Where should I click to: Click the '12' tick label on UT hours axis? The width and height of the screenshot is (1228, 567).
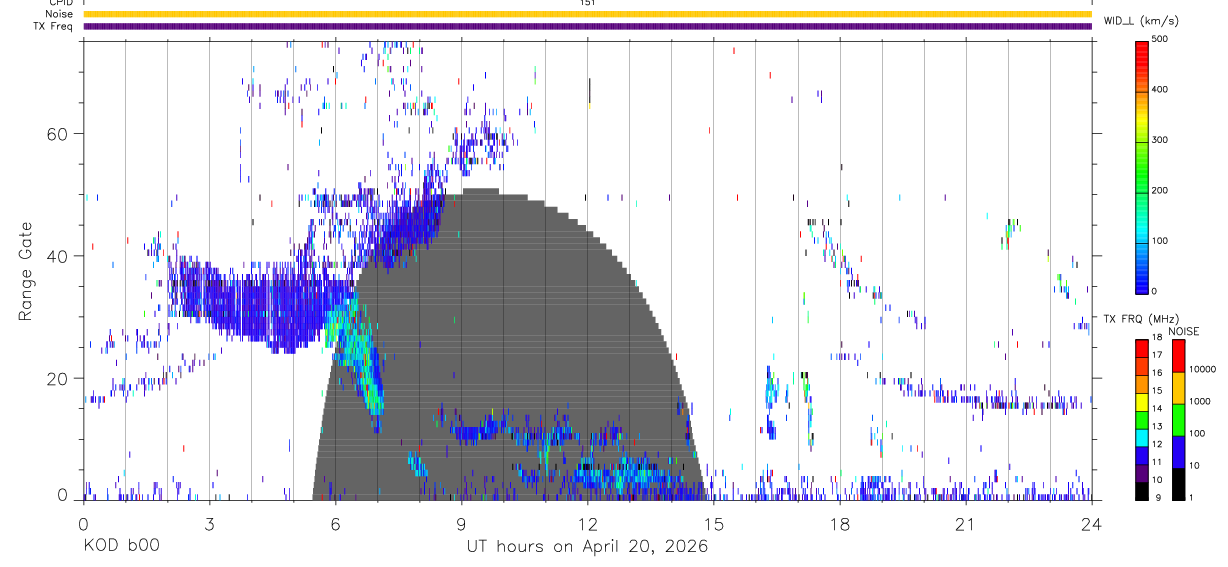coord(587,523)
